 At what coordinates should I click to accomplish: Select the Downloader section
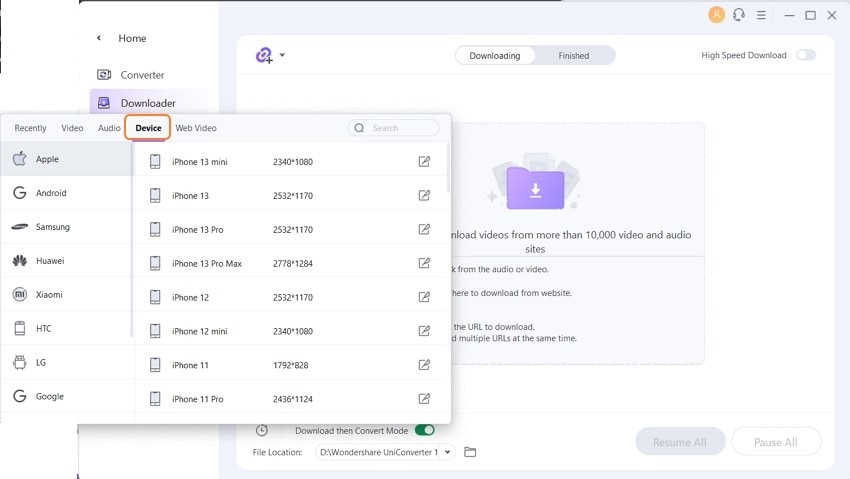click(150, 102)
